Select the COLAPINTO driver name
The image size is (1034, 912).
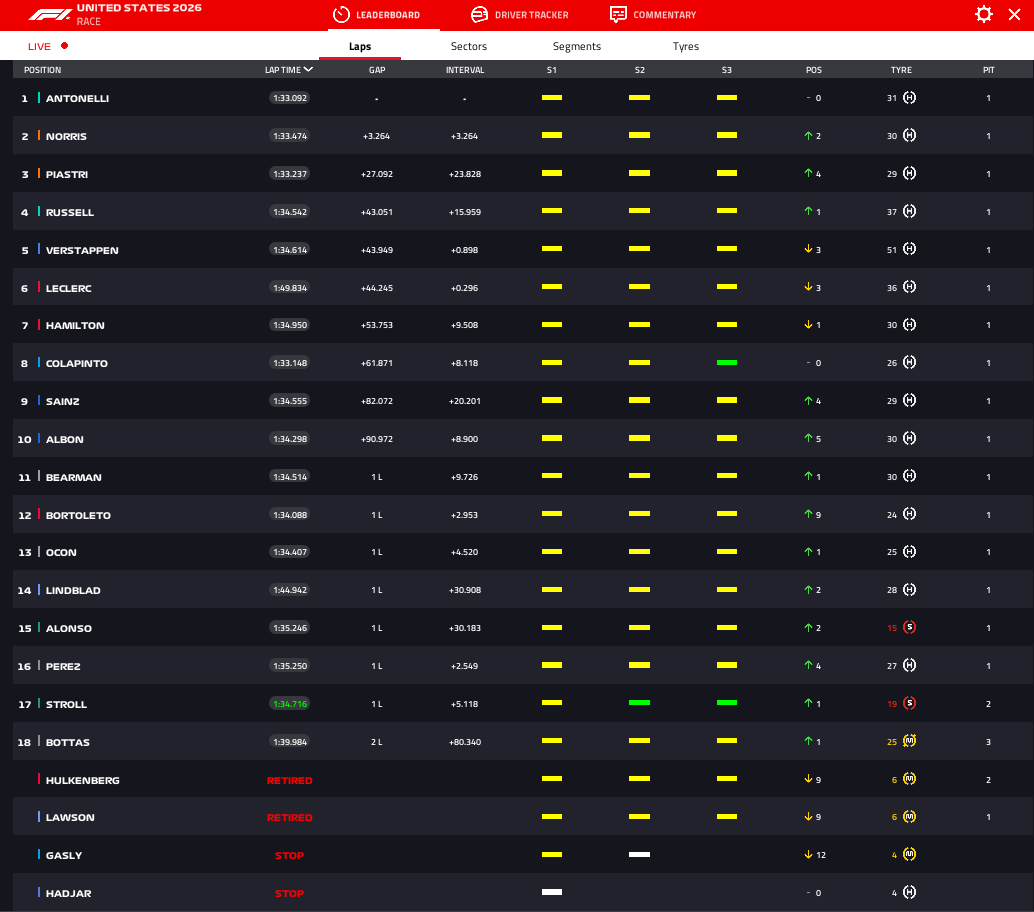tap(76, 363)
